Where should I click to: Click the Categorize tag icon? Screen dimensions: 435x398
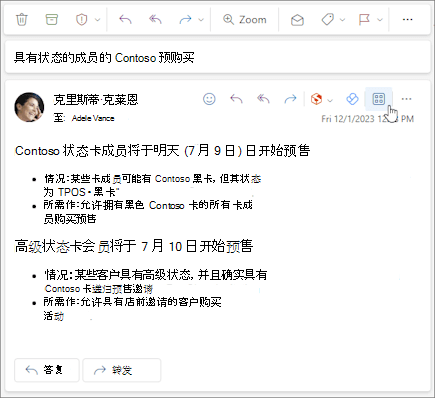[x=328, y=19]
